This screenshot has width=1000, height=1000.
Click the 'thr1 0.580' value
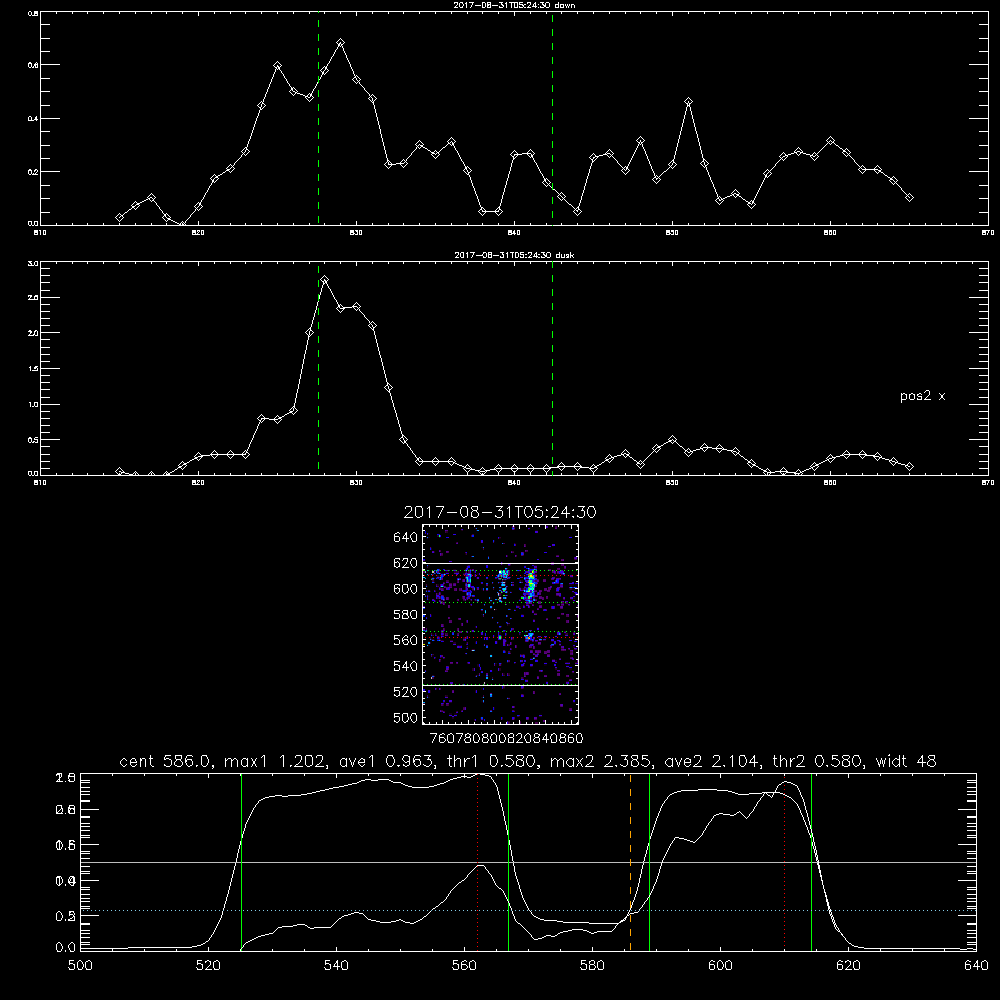492,761
